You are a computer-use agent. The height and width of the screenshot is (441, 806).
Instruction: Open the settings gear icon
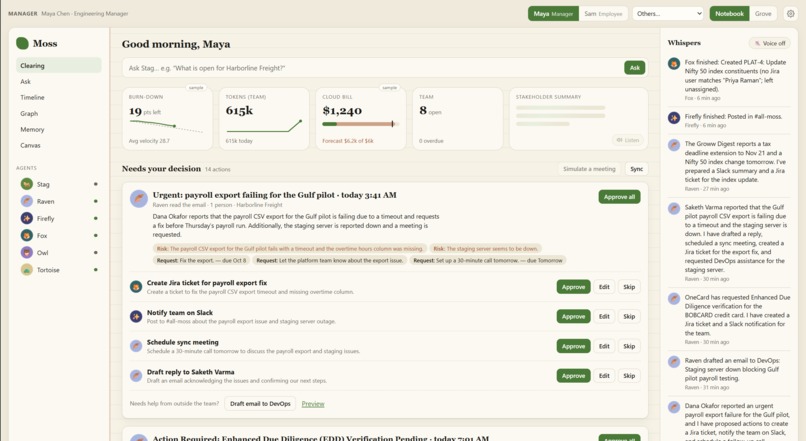click(x=790, y=14)
